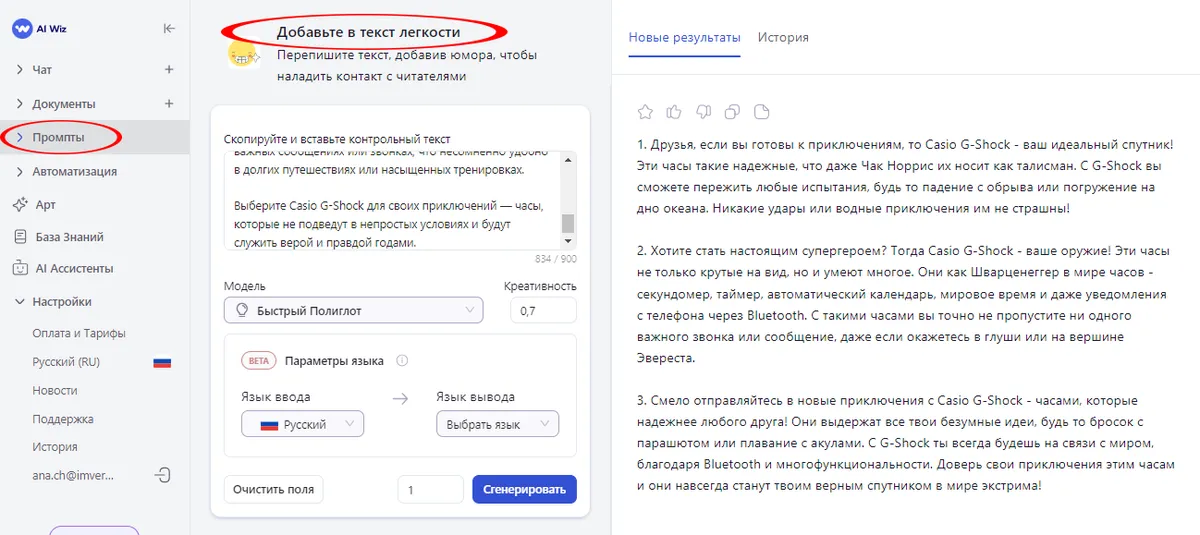Open the Выбрать язык output dropdown

(497, 424)
